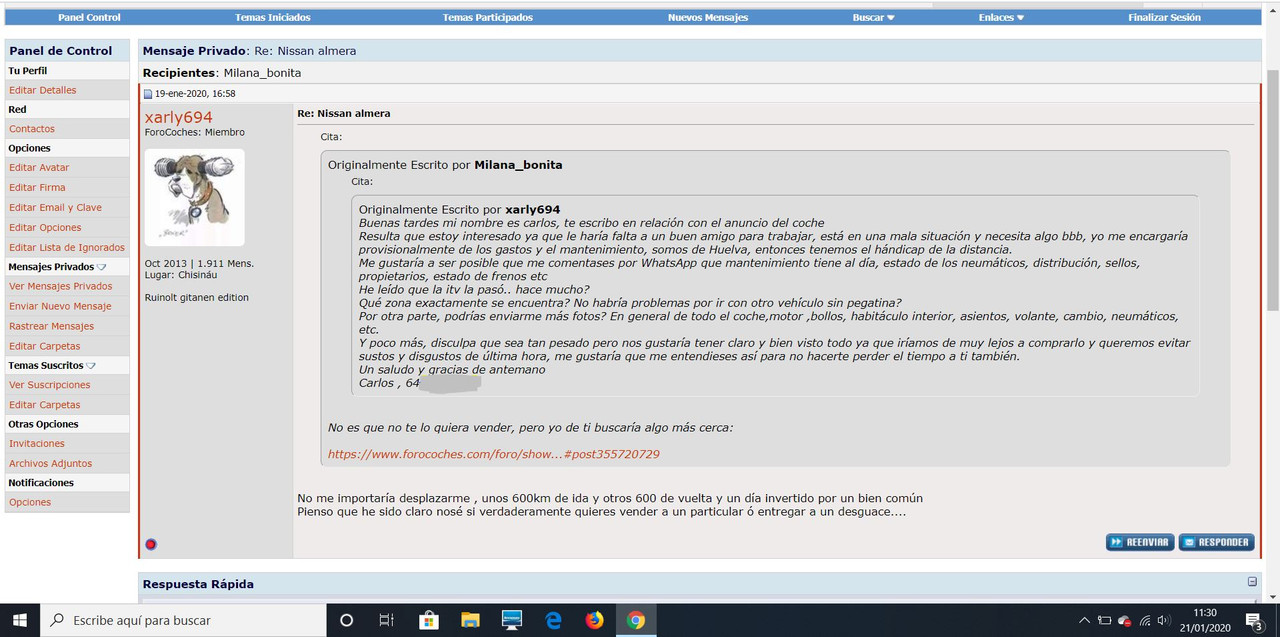The width and height of the screenshot is (1280, 637).
Task: Click Opciones under Notificaciones
Action: tap(30, 503)
